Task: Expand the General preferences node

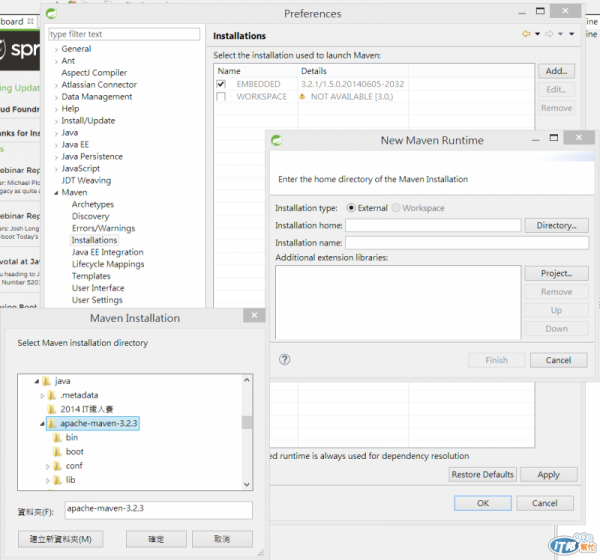Action: tap(56, 49)
